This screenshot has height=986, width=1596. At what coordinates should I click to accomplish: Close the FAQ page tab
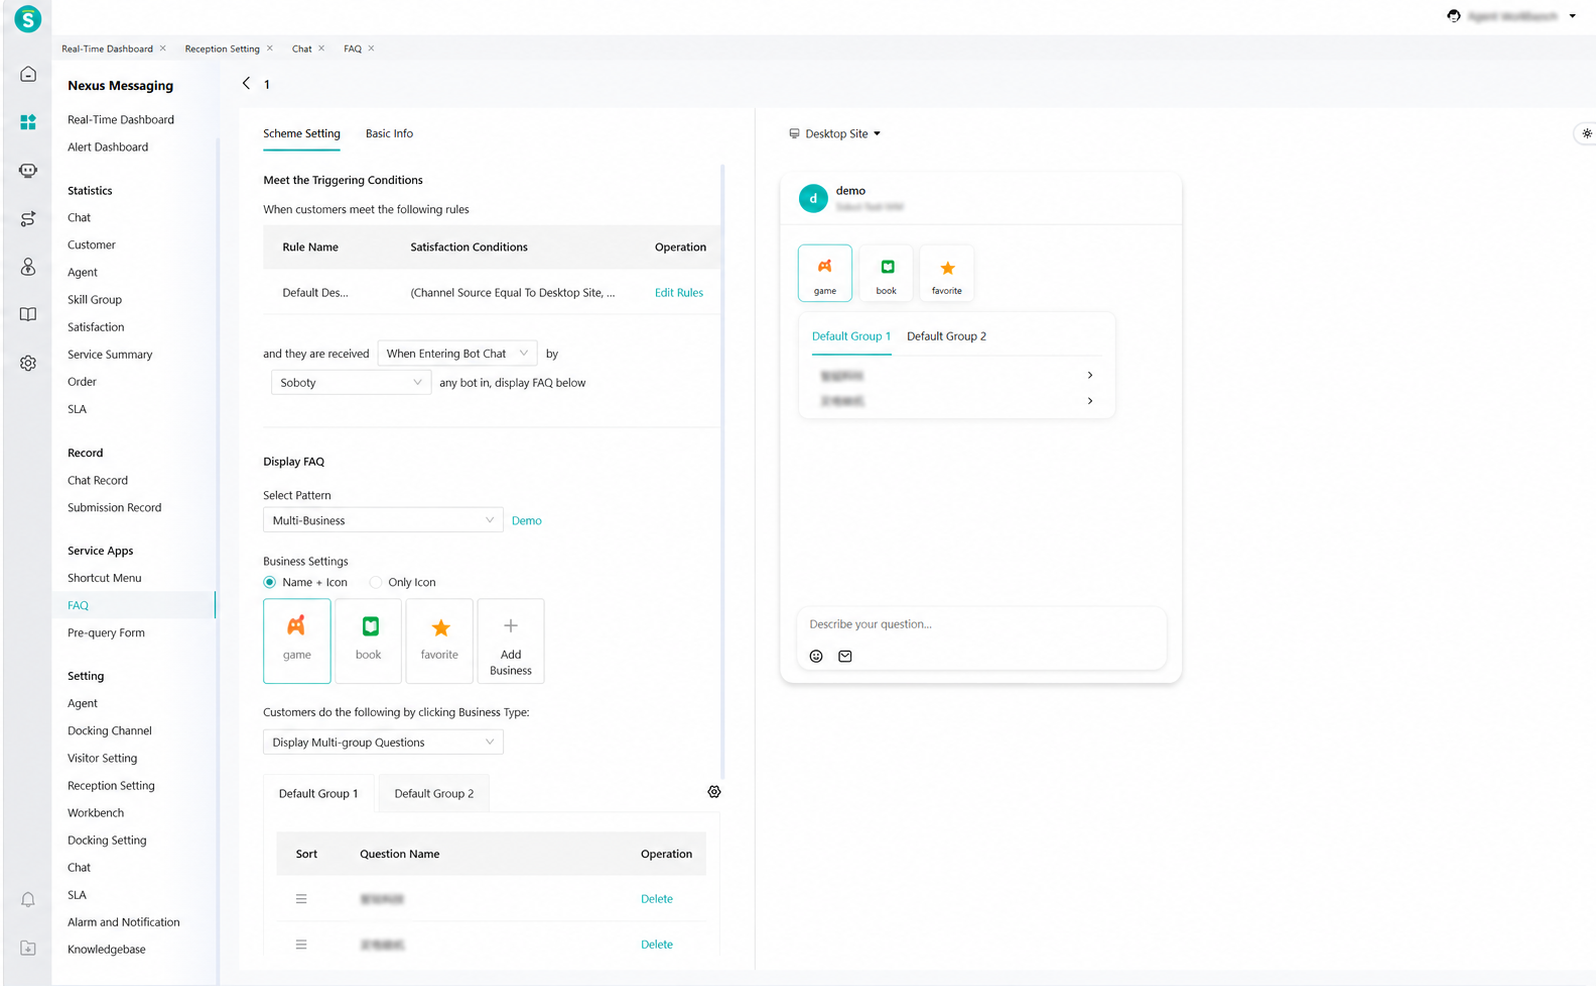click(x=371, y=48)
